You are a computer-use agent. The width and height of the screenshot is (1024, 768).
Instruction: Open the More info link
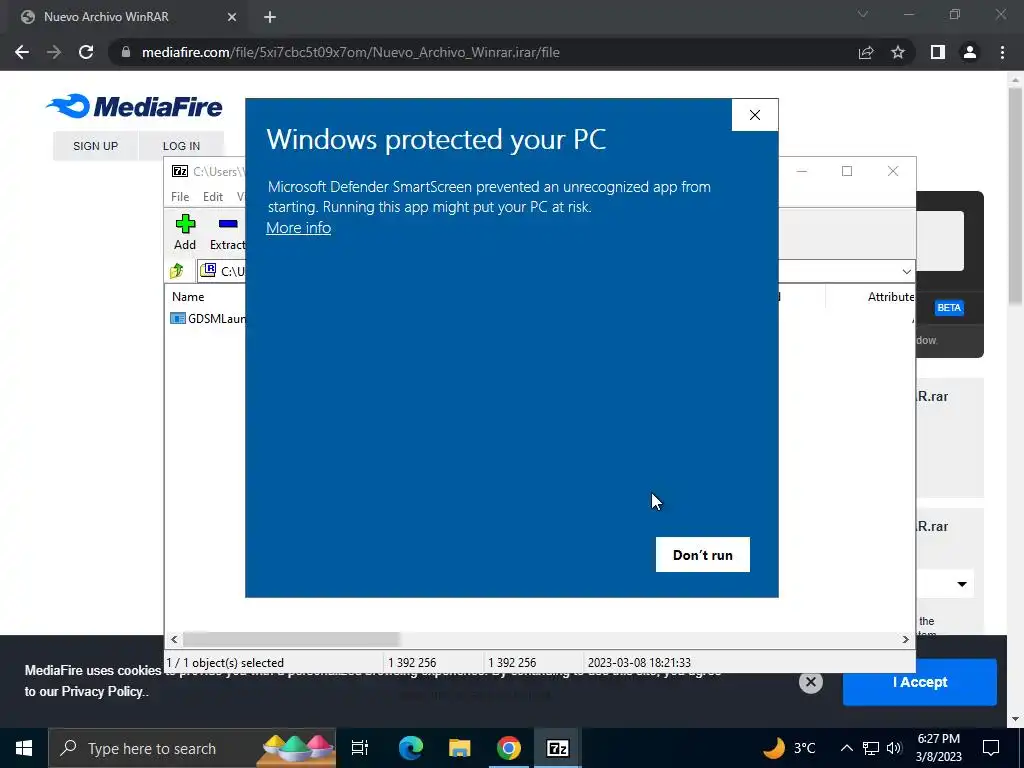(298, 227)
